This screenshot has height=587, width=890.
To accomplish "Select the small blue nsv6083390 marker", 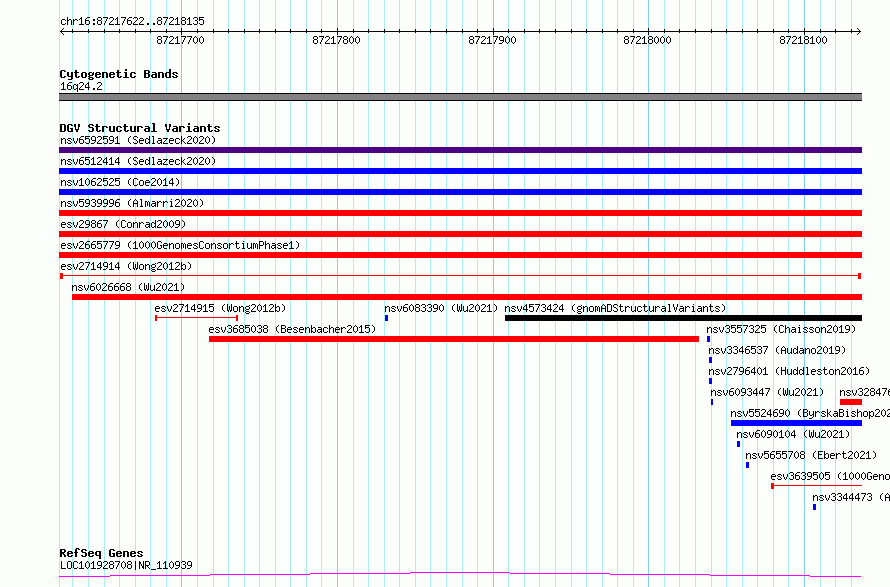I will coord(387,318).
